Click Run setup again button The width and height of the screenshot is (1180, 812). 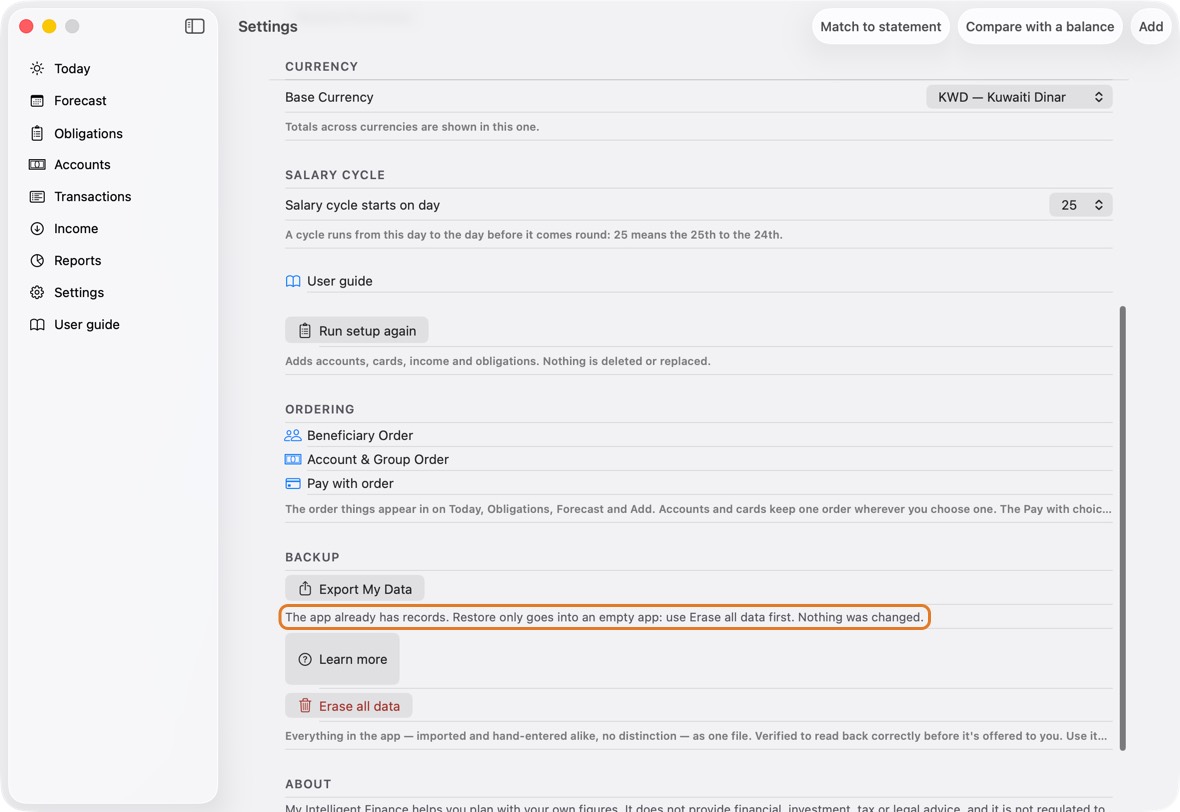click(356, 330)
